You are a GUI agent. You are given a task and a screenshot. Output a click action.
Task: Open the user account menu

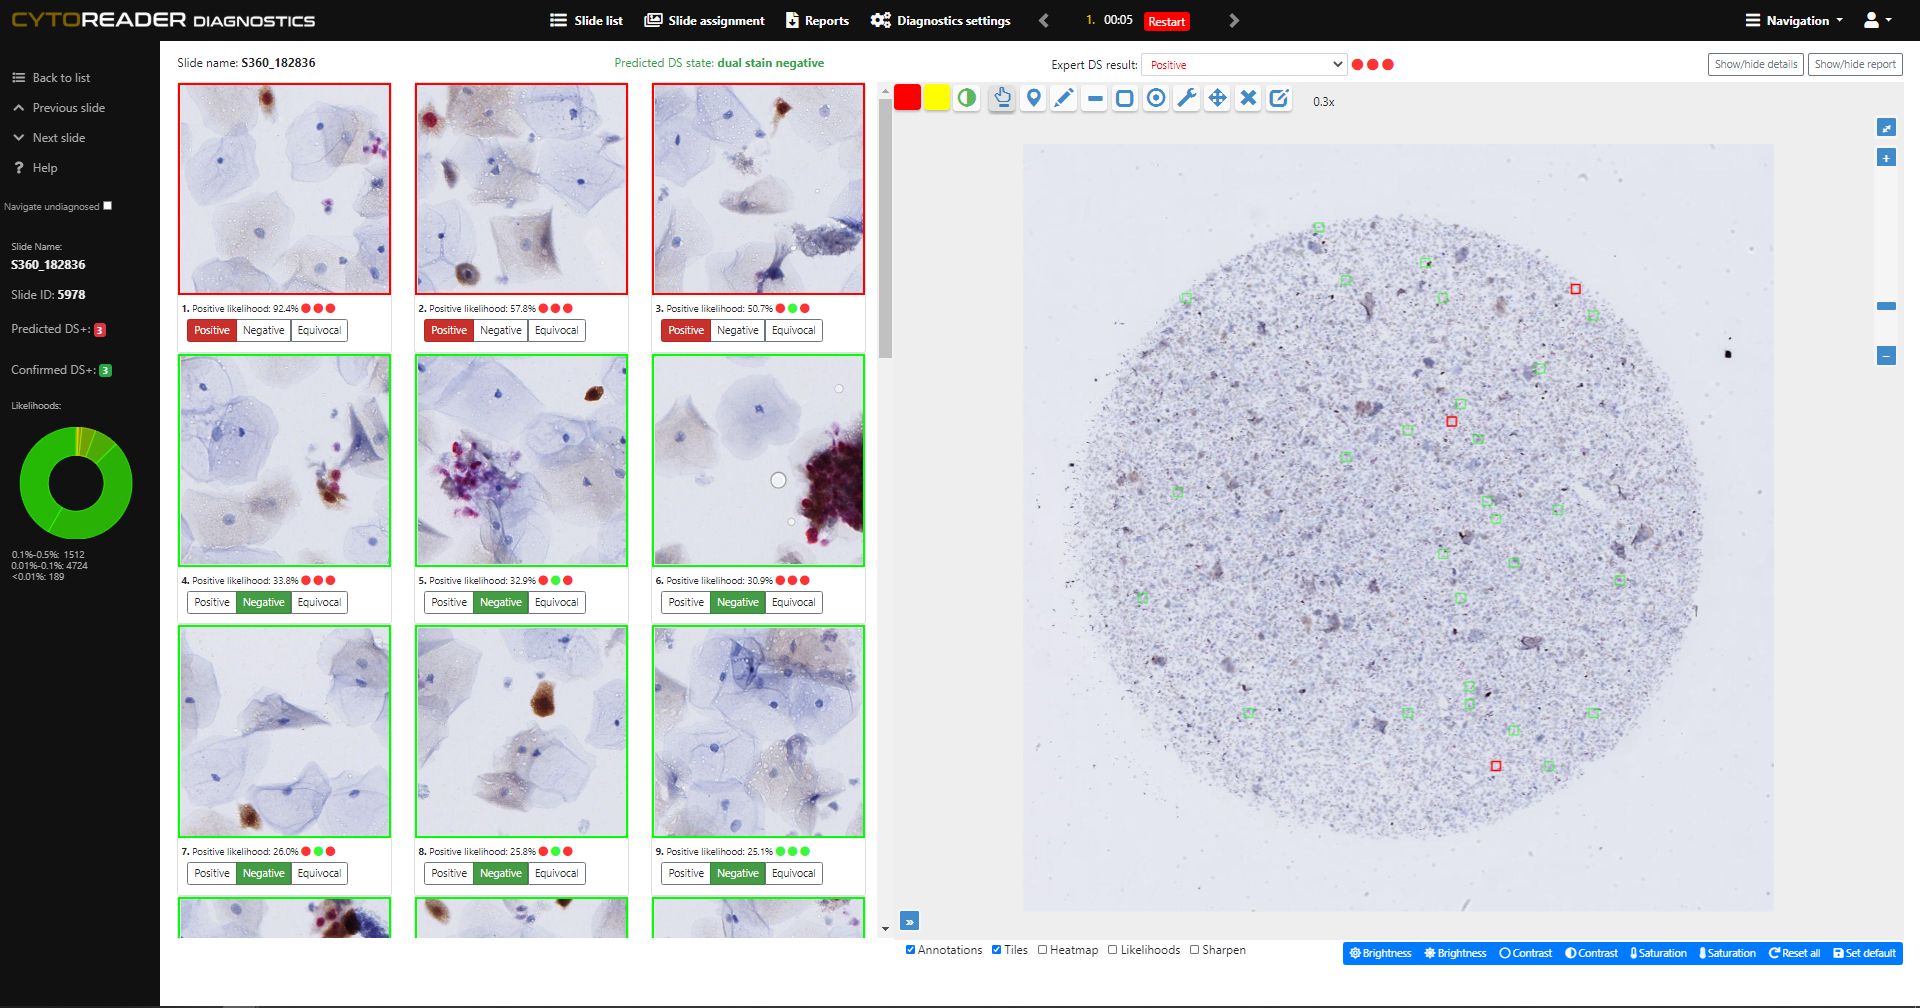pyautogui.click(x=1877, y=20)
